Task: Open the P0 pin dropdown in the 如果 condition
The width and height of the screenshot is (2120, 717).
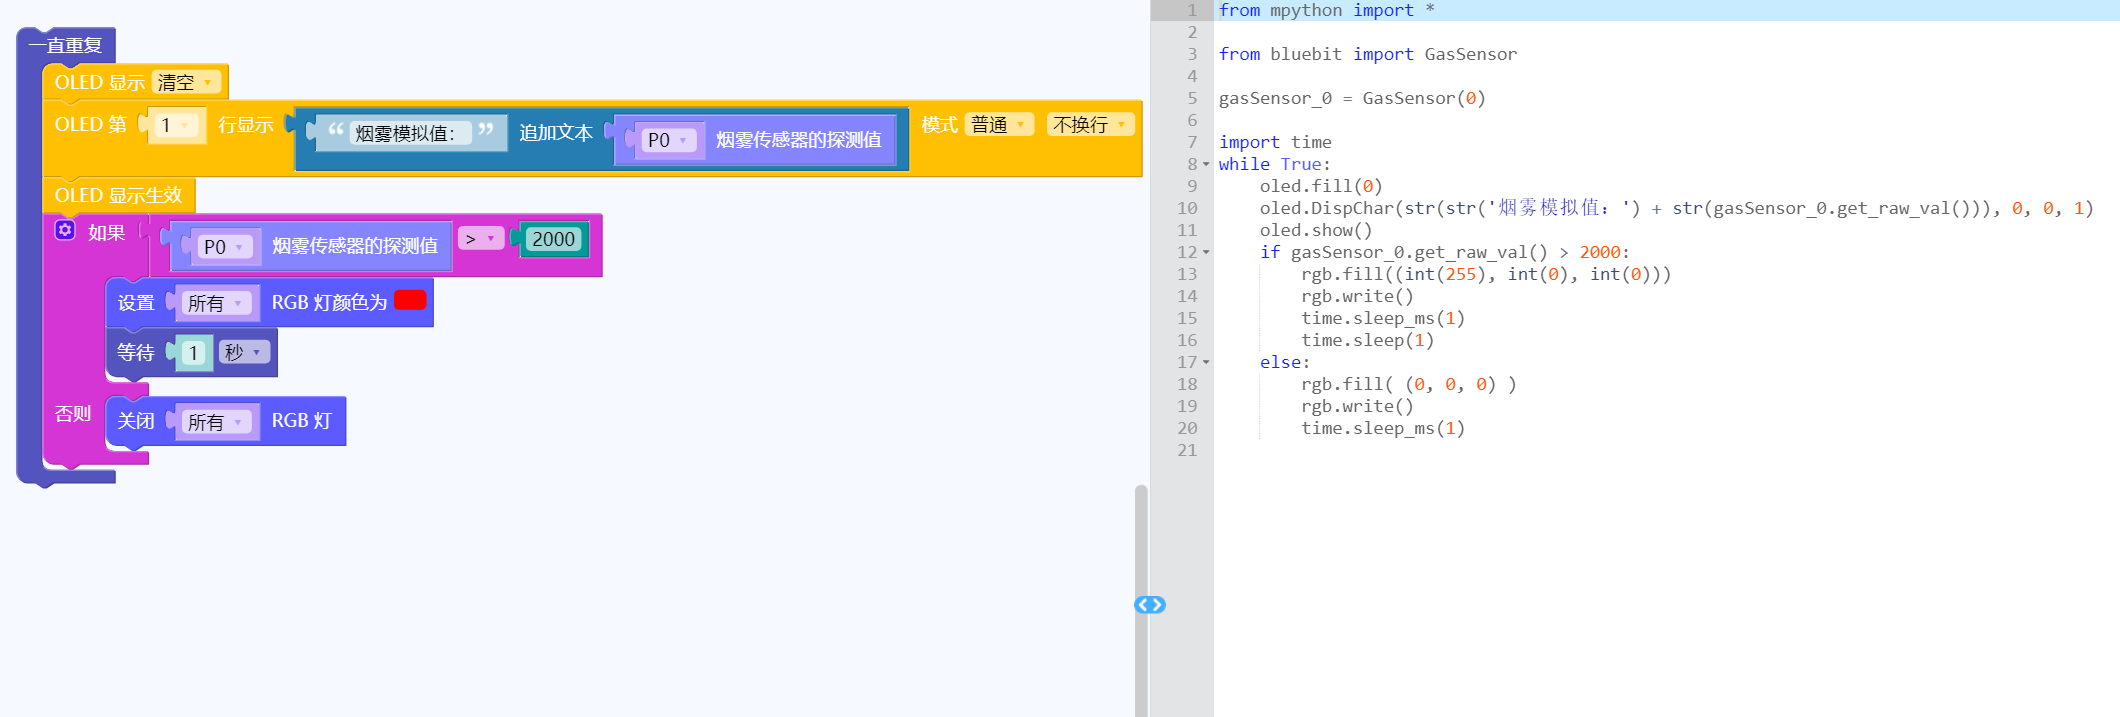Action: [223, 247]
